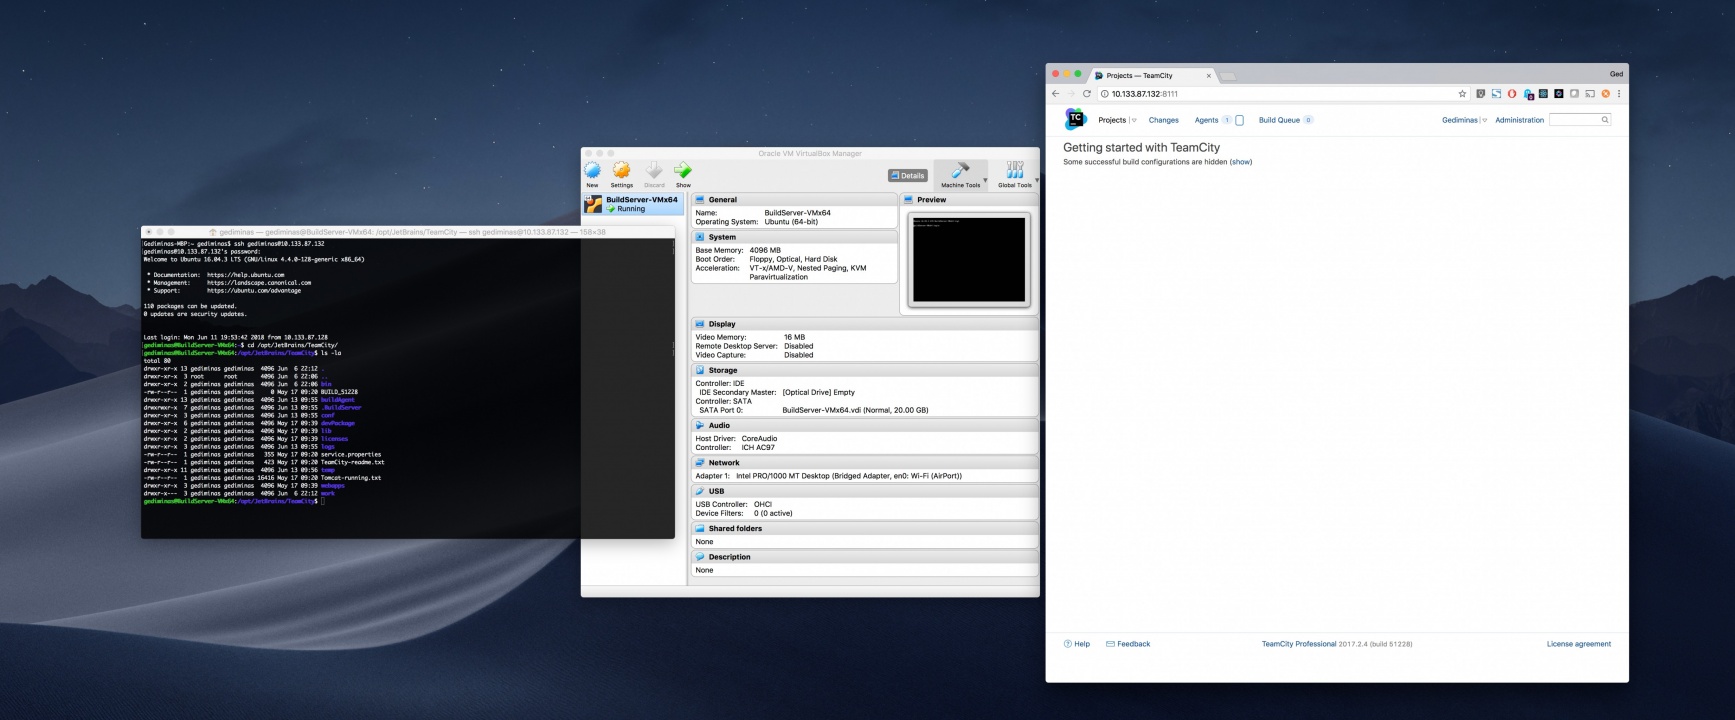Click the Ged profile button in Chrome
The height and width of the screenshot is (720, 1735).
(1616, 74)
